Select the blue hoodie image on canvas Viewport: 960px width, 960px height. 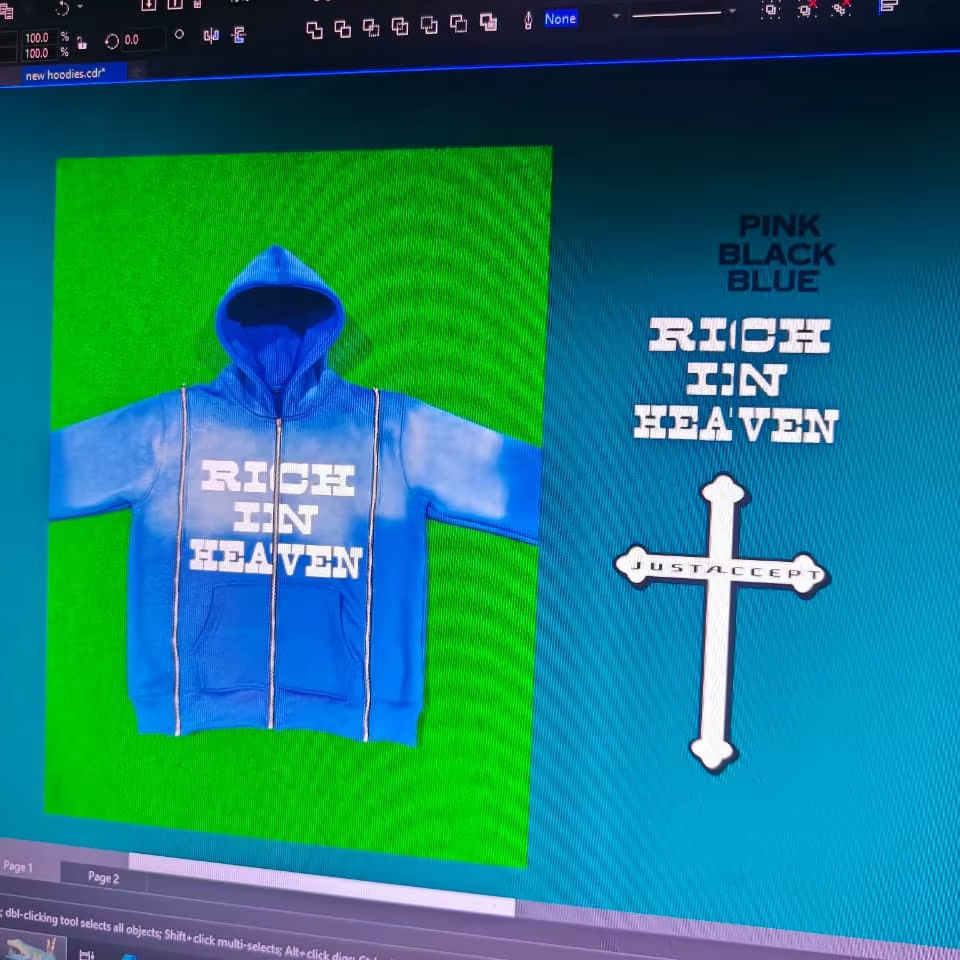point(294,496)
